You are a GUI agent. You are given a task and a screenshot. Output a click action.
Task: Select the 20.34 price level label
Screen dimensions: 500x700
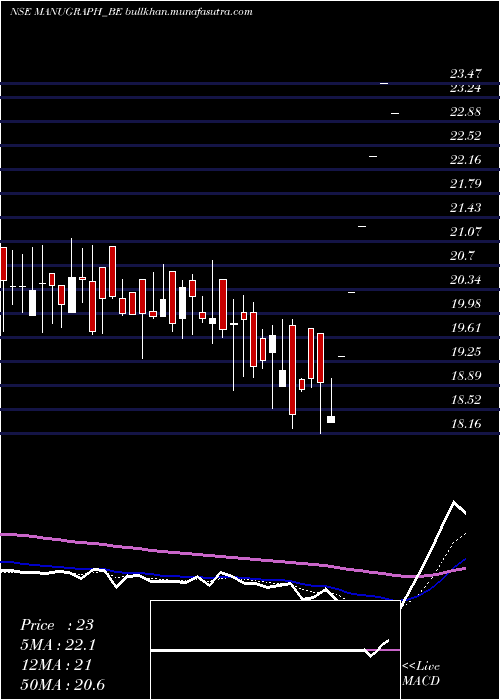point(465,280)
